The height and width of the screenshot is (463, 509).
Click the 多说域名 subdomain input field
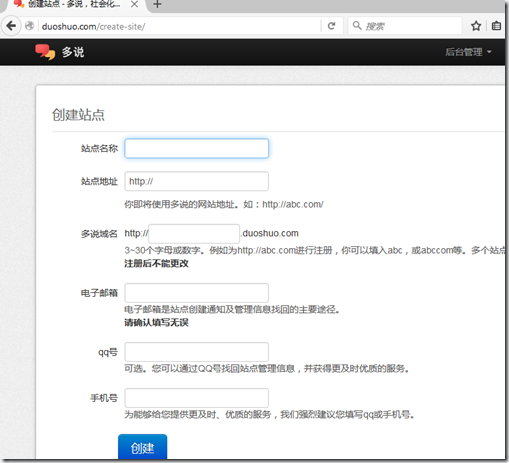(194, 234)
